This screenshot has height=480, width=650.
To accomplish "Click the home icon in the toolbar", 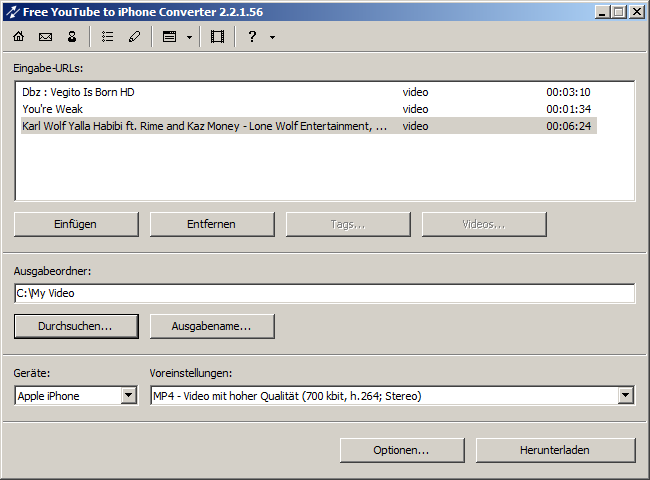I will (18, 37).
